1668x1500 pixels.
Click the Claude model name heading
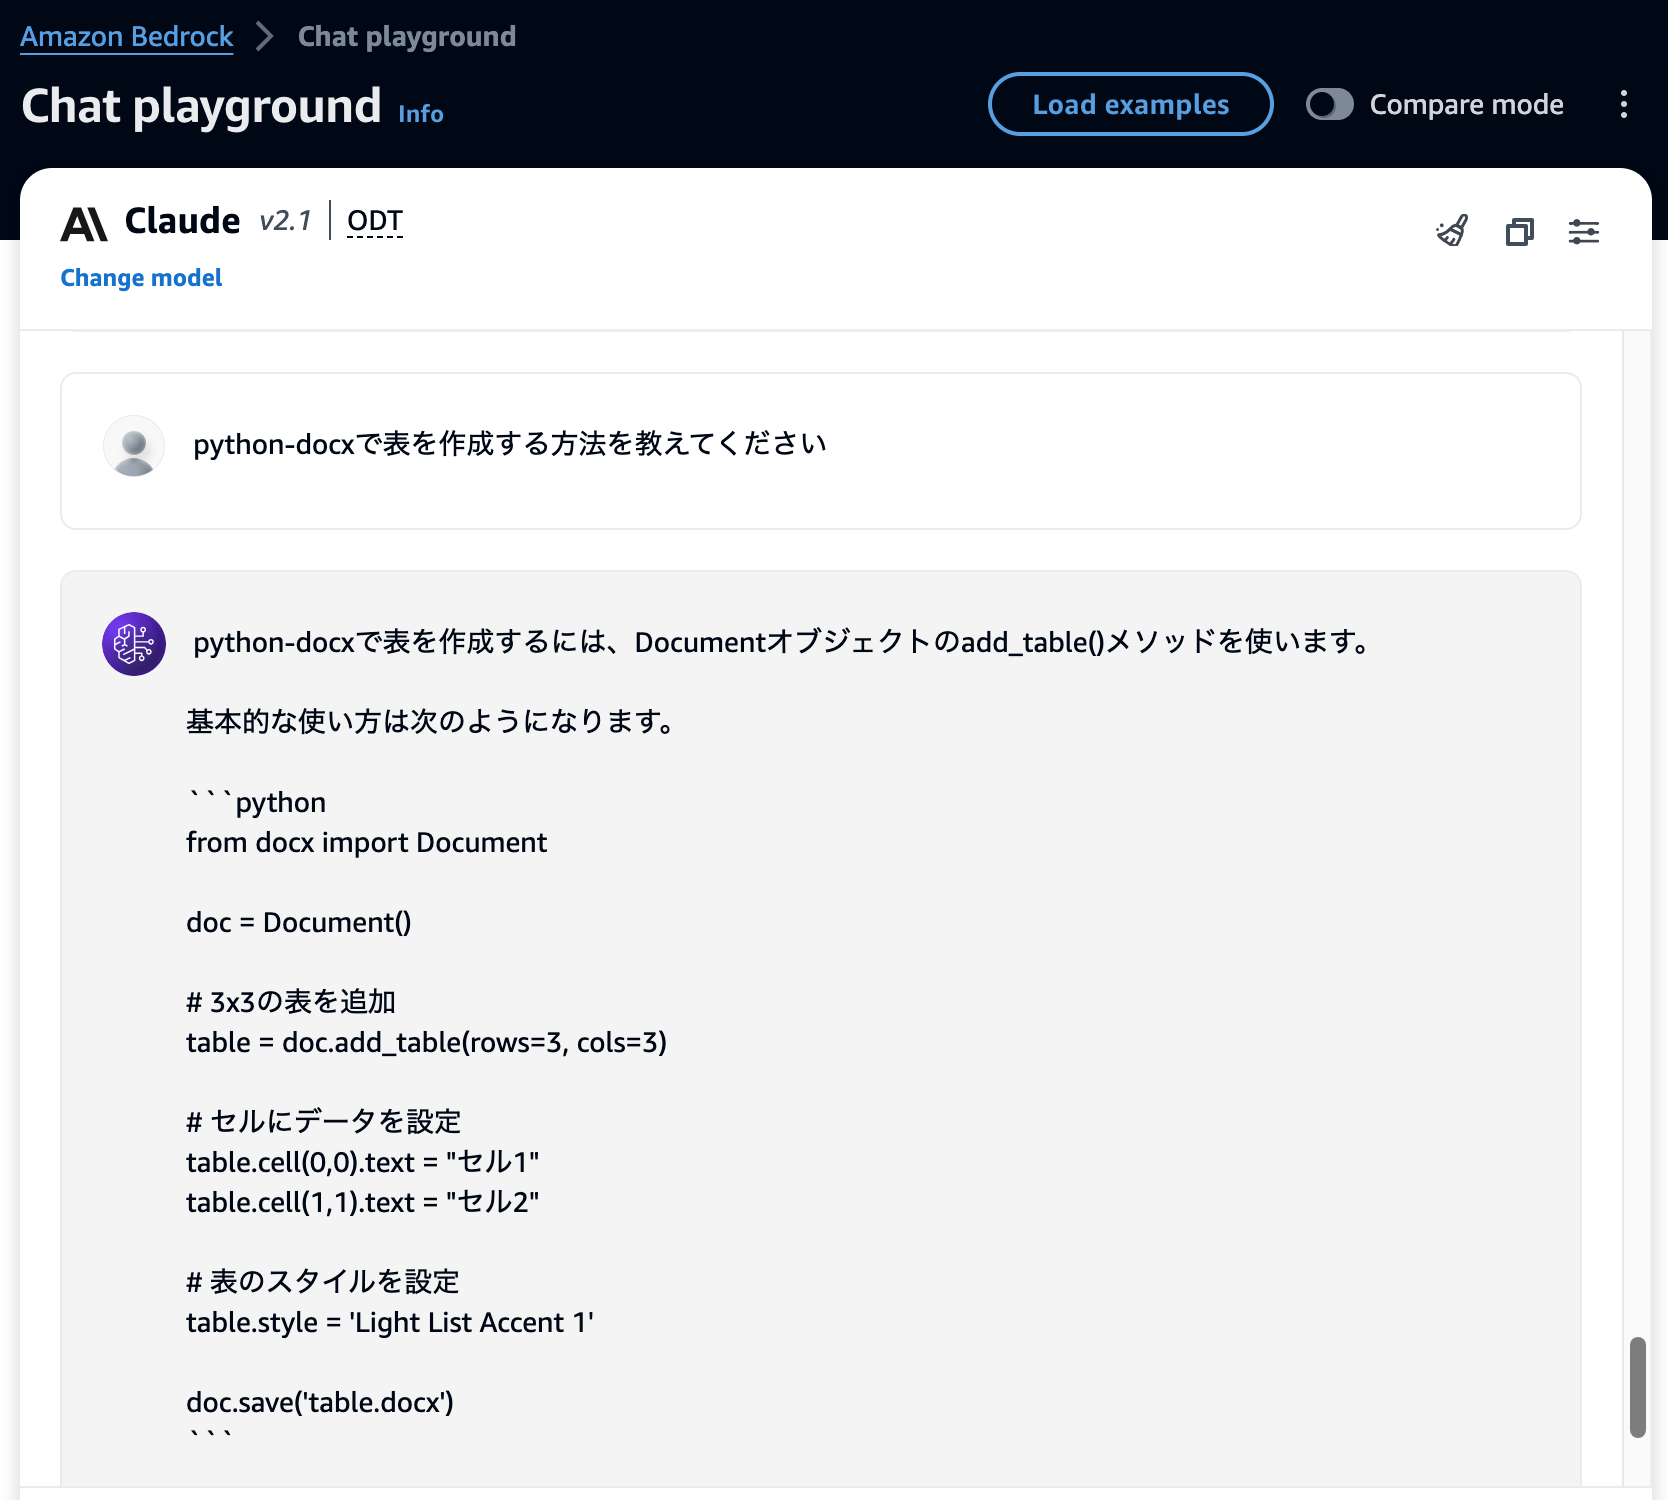click(183, 221)
